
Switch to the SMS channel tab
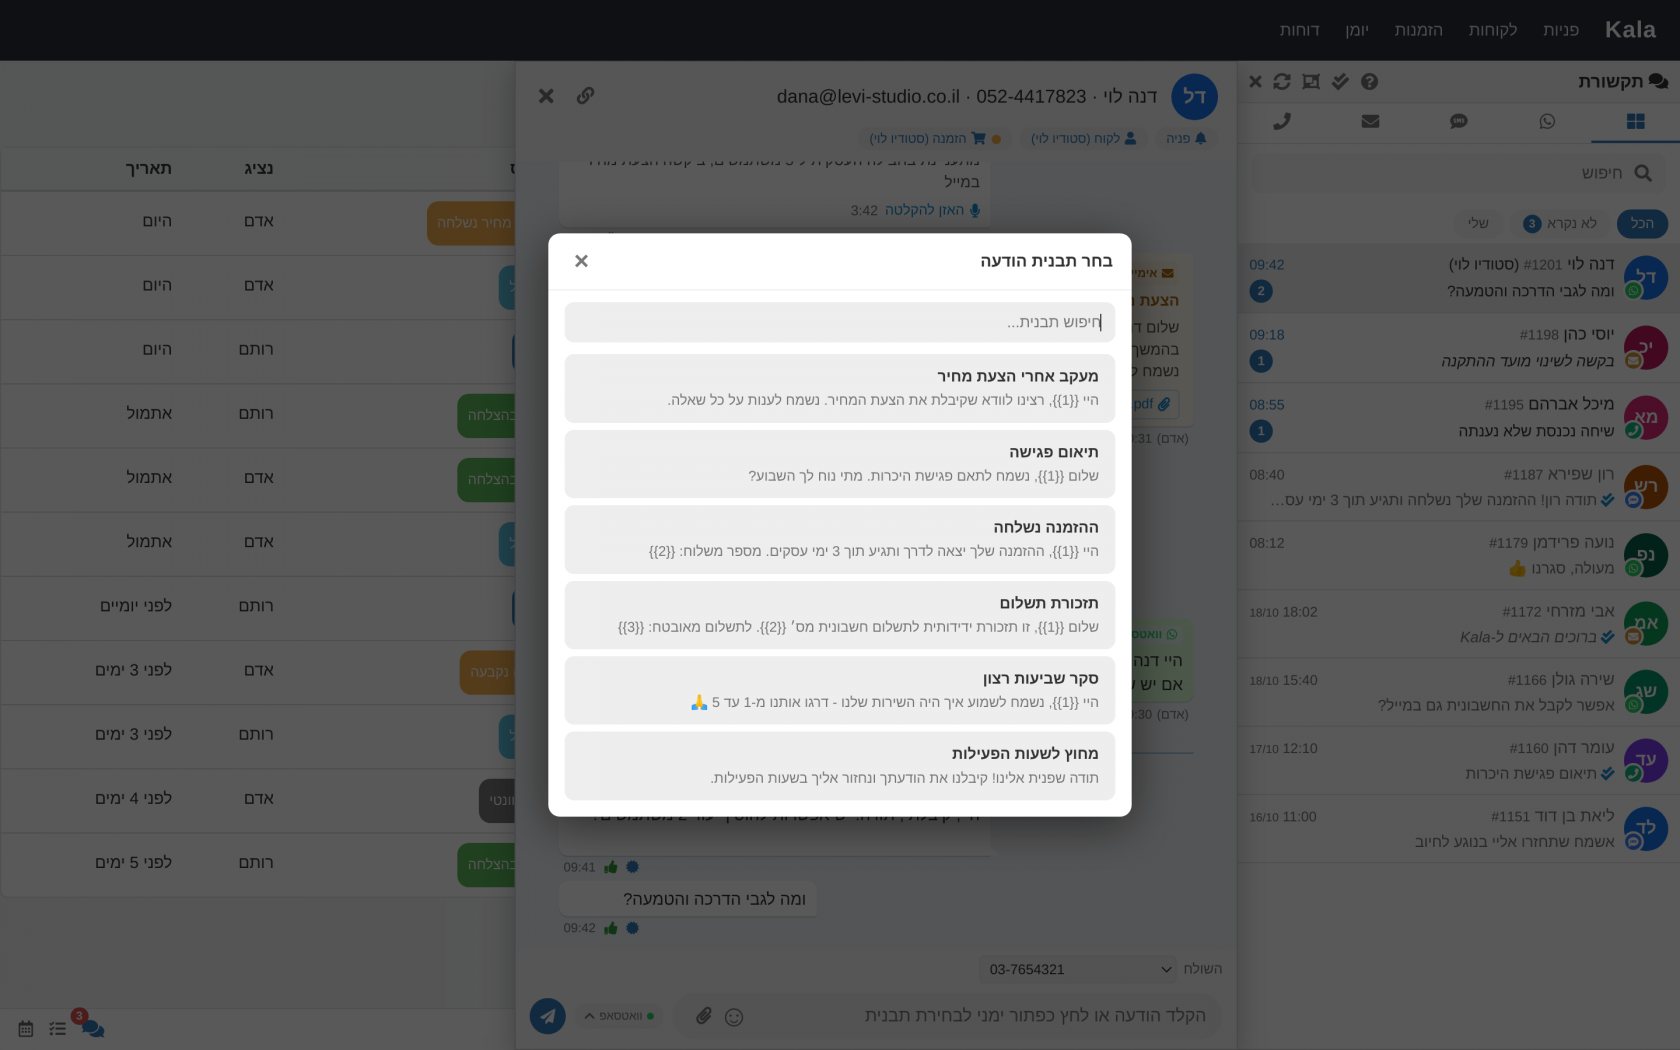(x=1459, y=121)
